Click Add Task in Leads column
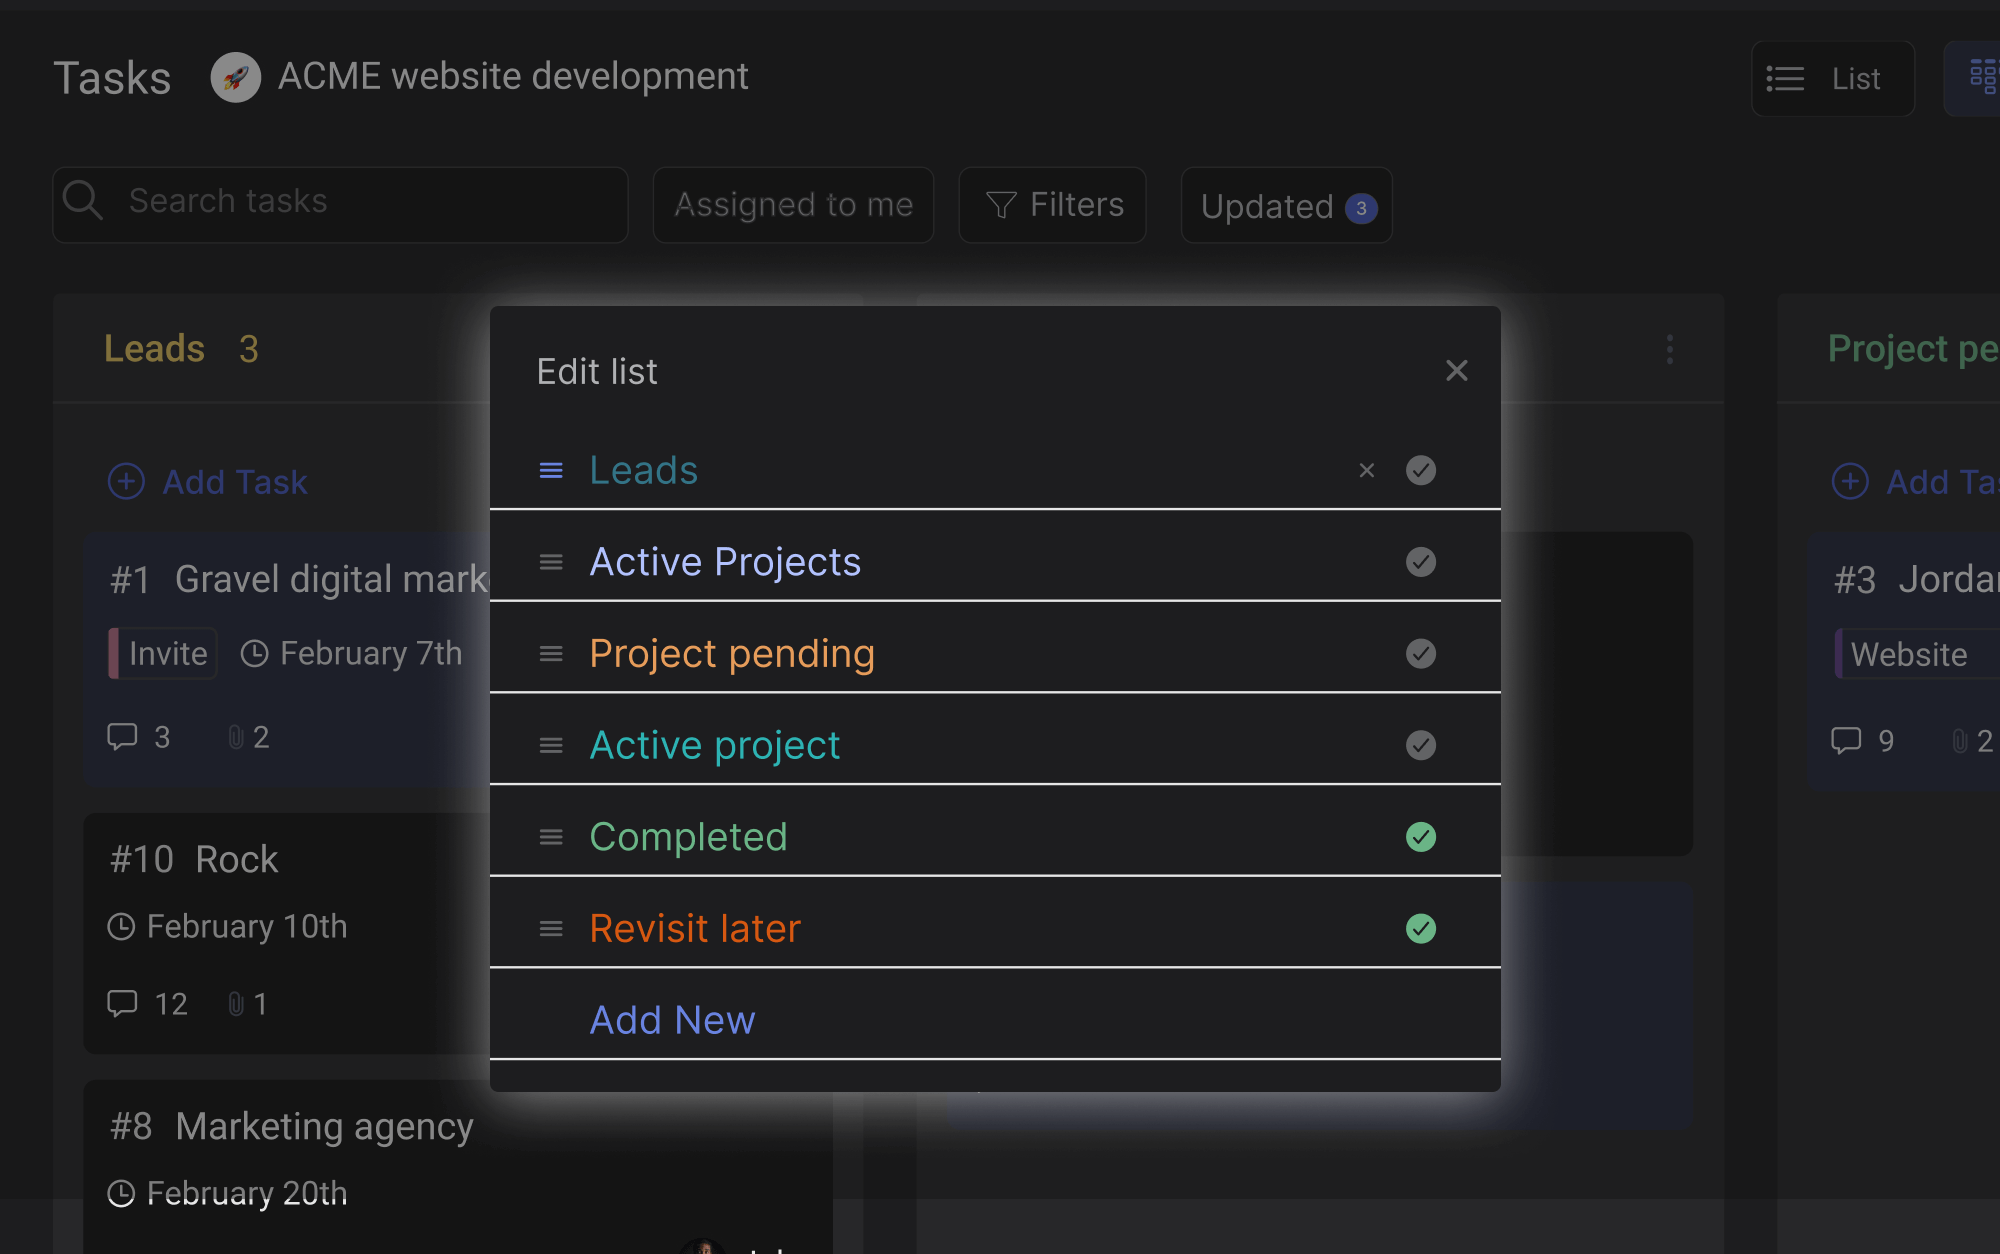Screen dimensions: 2000x1254 (208, 482)
